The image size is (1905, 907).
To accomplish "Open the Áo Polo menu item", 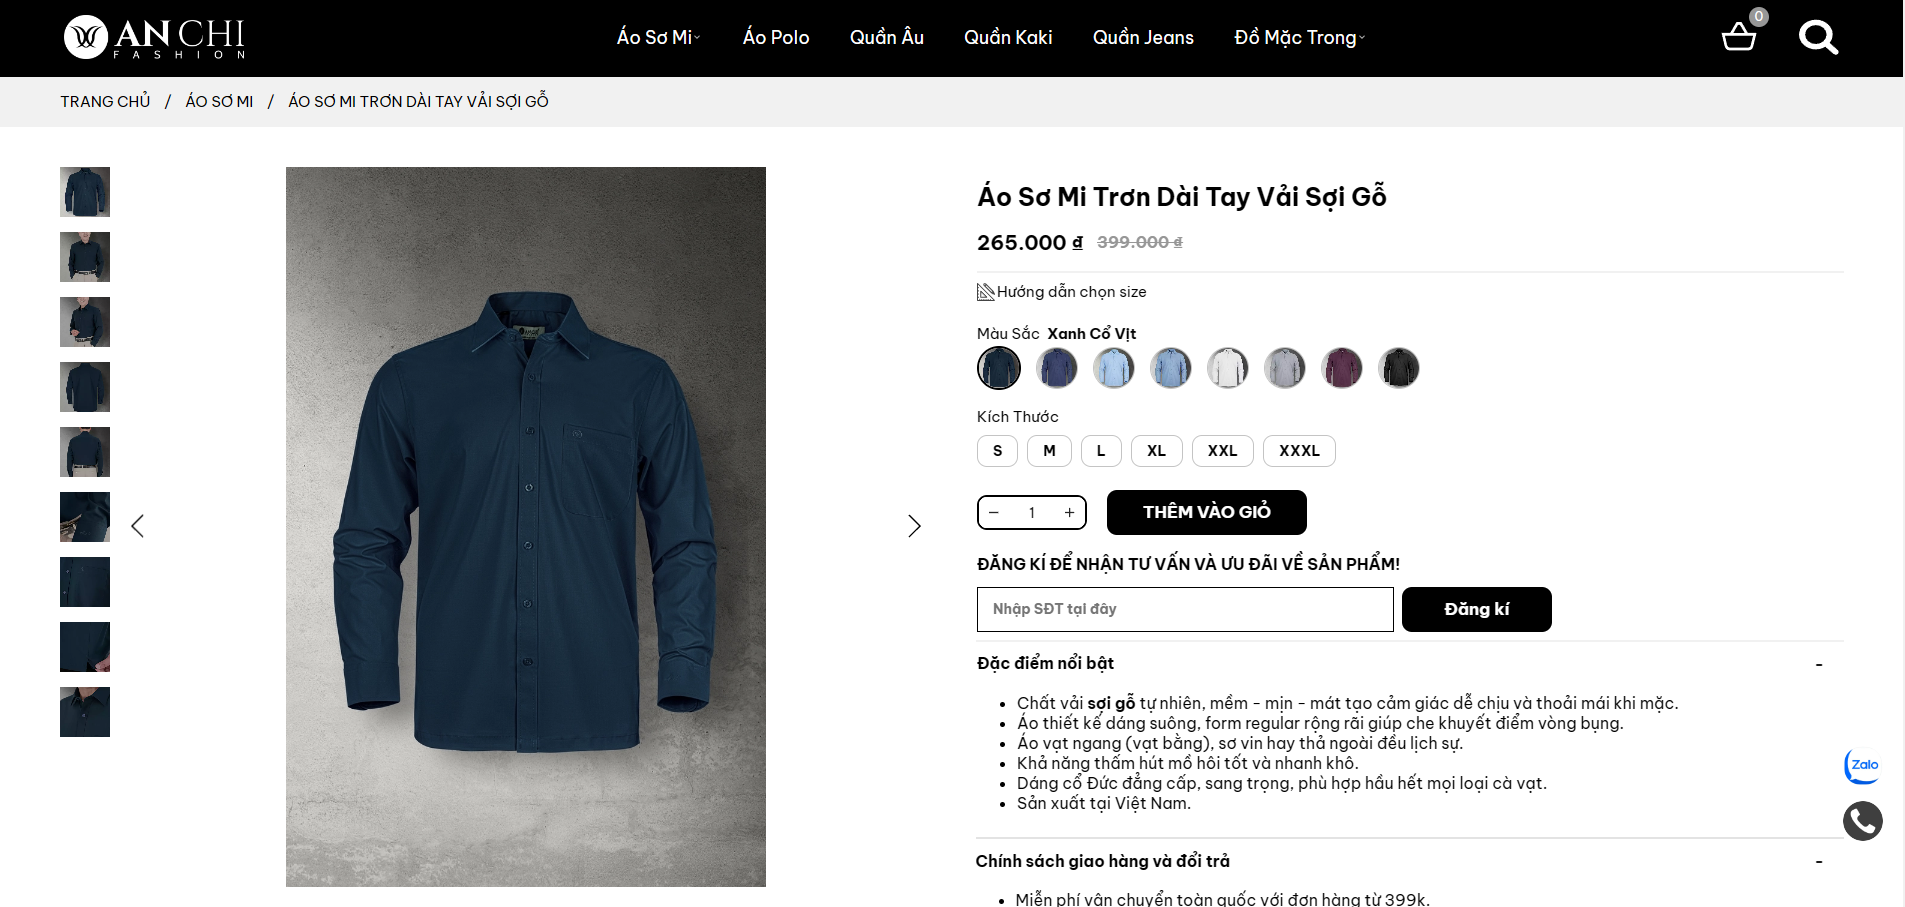I will click(x=776, y=38).
